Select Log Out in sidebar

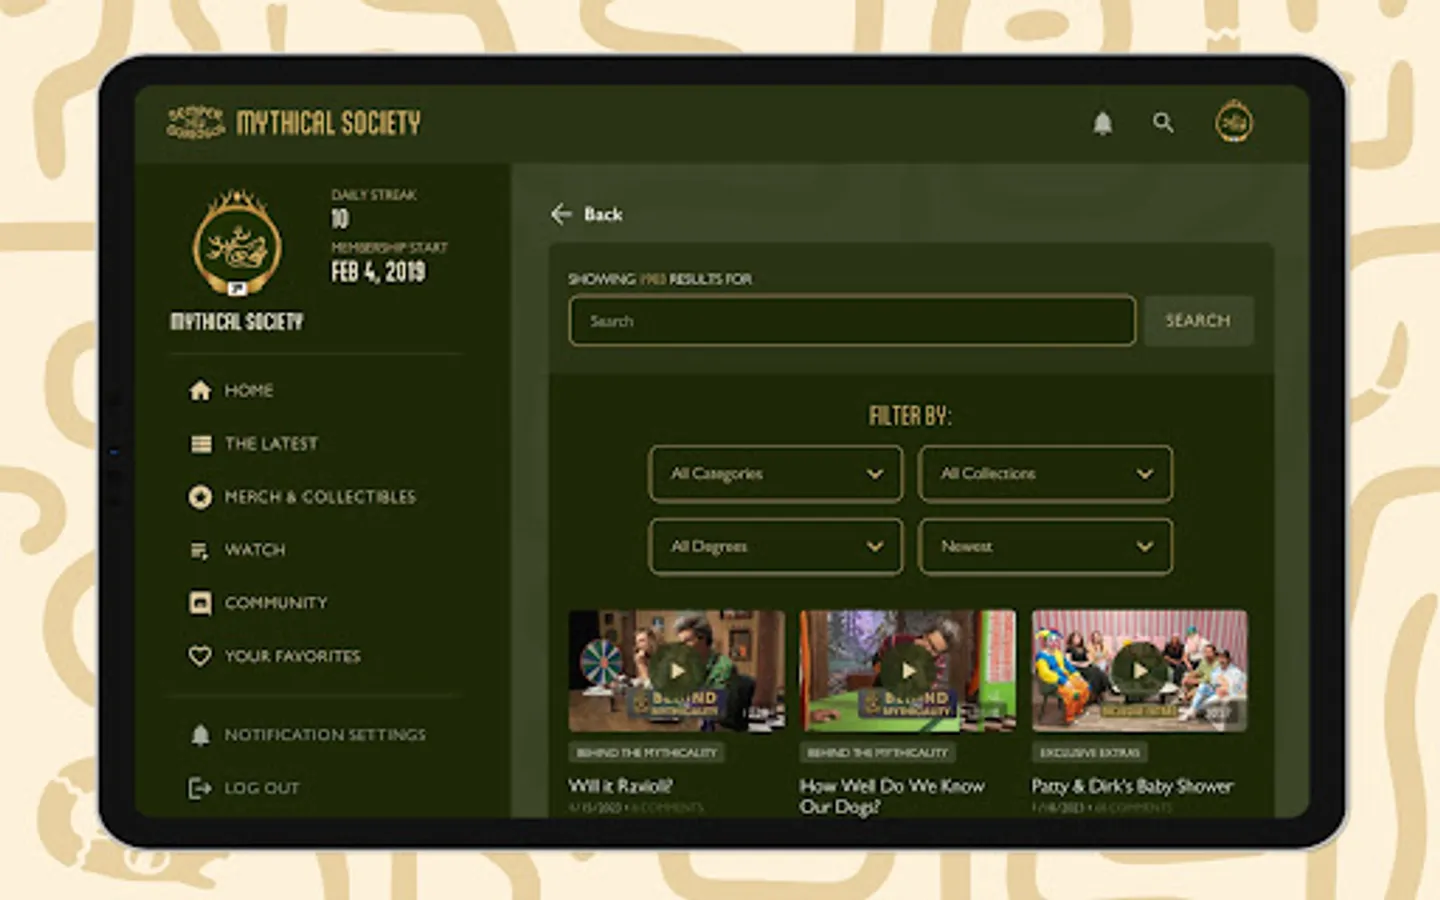pyautogui.click(x=262, y=788)
